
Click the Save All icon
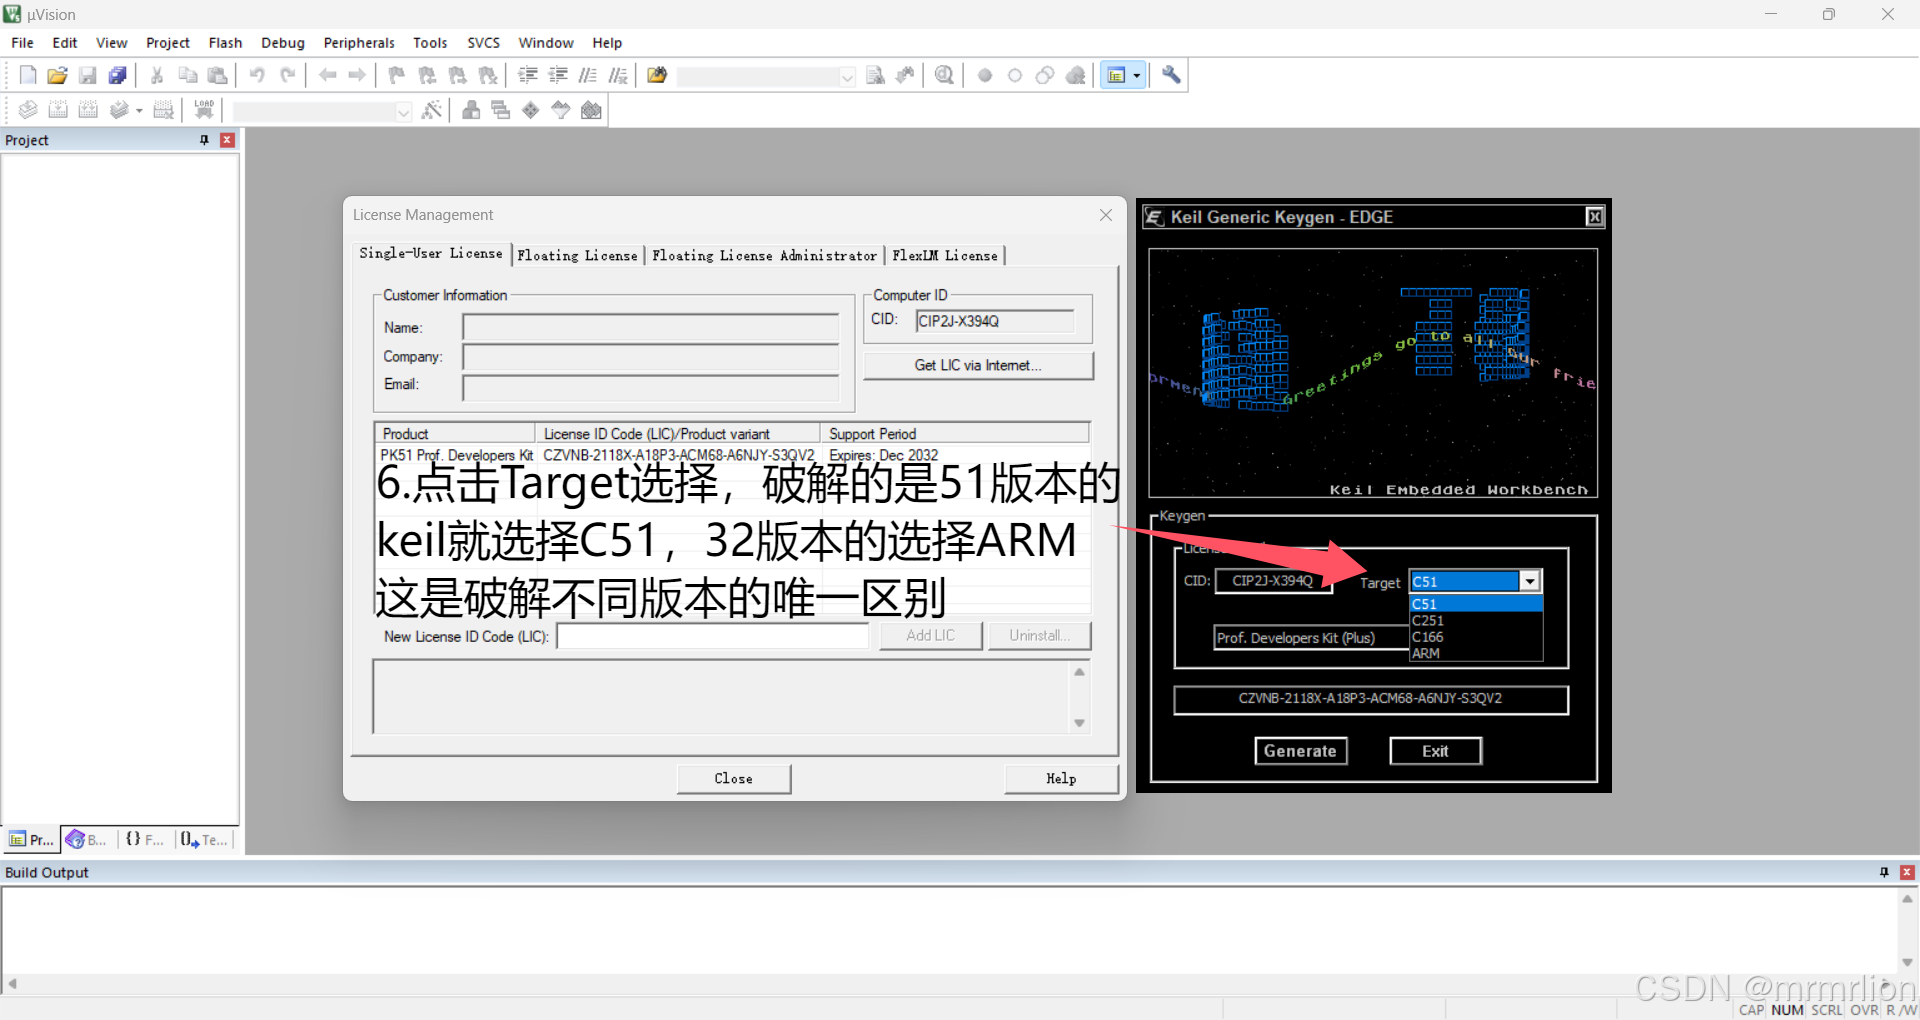118,75
